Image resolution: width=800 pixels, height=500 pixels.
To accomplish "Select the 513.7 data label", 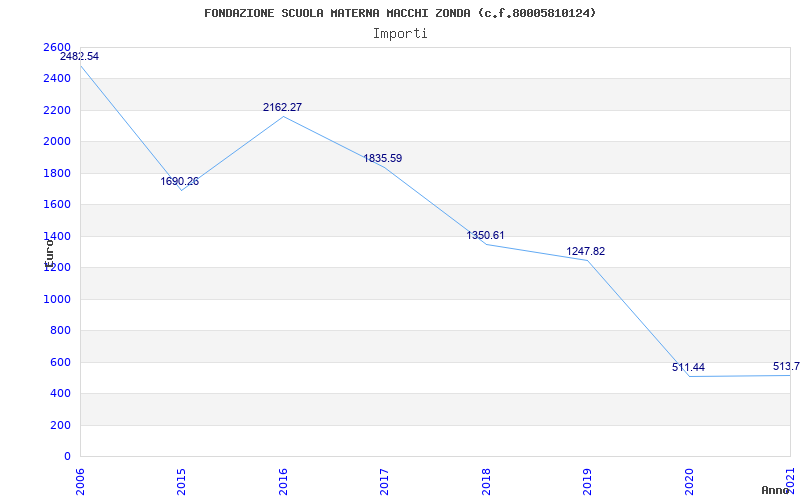I will click(786, 366).
